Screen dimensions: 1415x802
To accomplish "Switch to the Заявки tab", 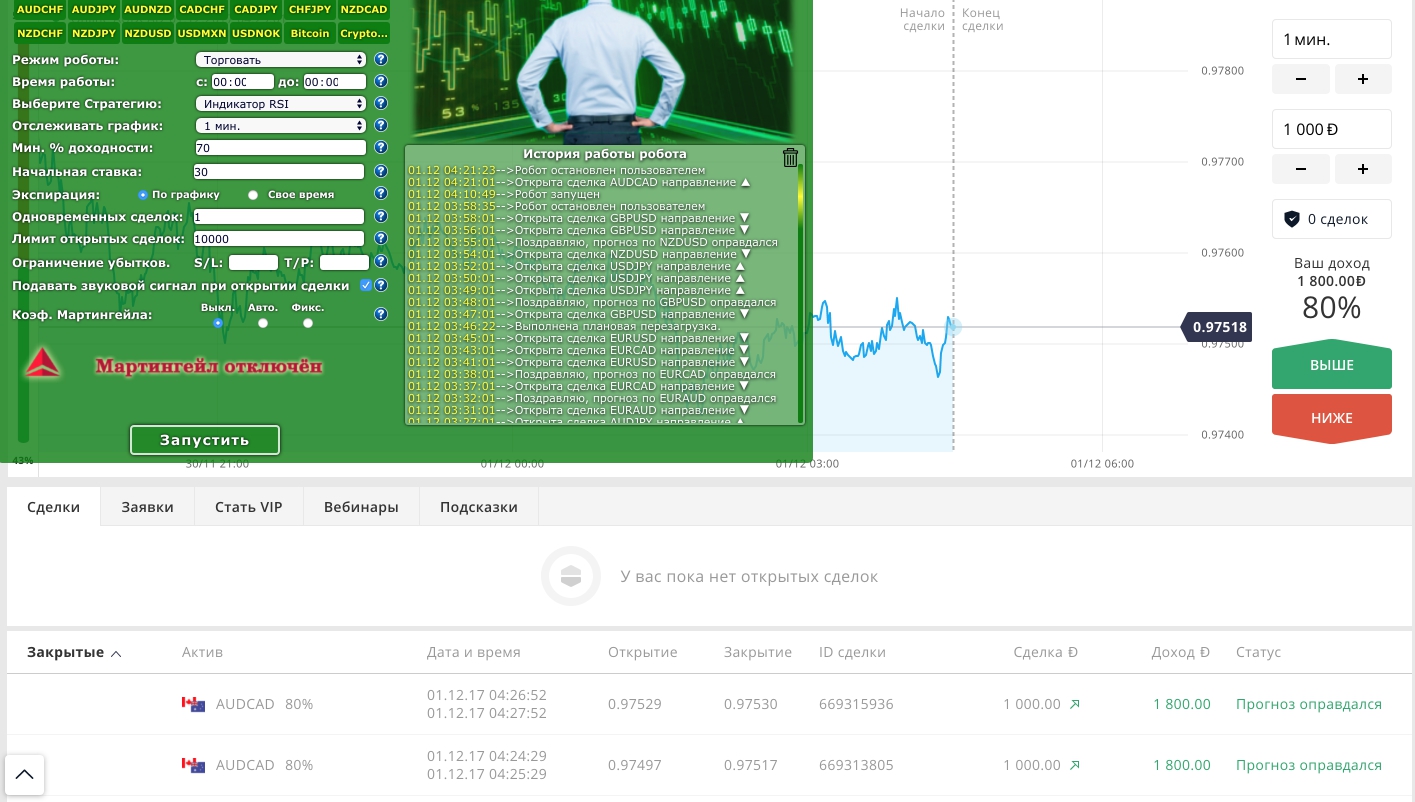I will 147,507.
